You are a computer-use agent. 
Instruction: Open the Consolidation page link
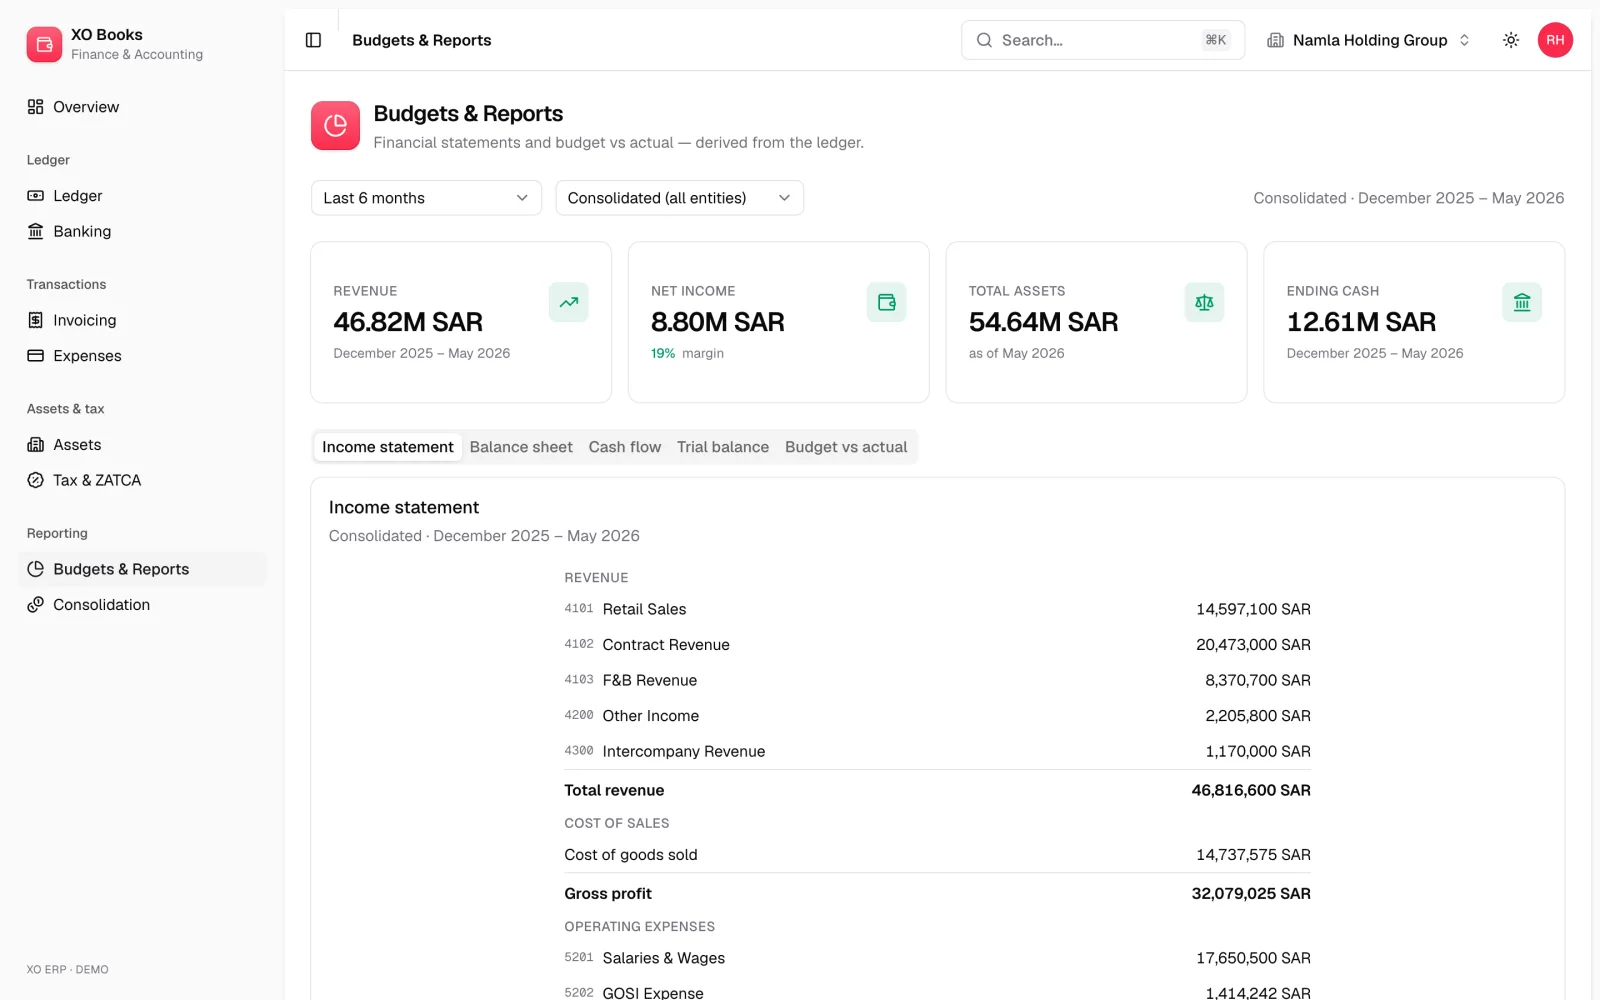pos(142,605)
